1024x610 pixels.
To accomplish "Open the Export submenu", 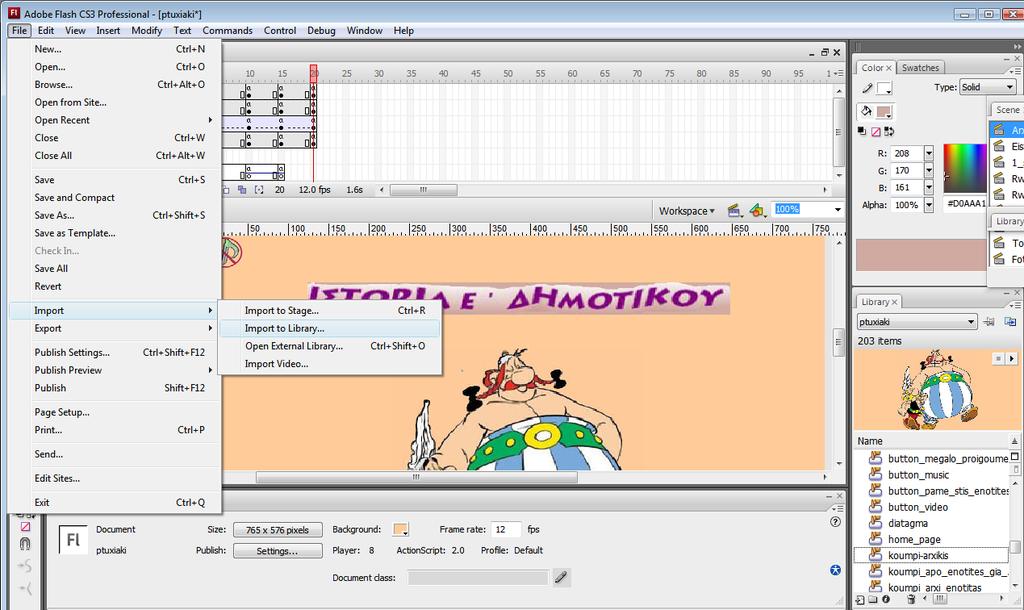I will pyautogui.click(x=116, y=329).
